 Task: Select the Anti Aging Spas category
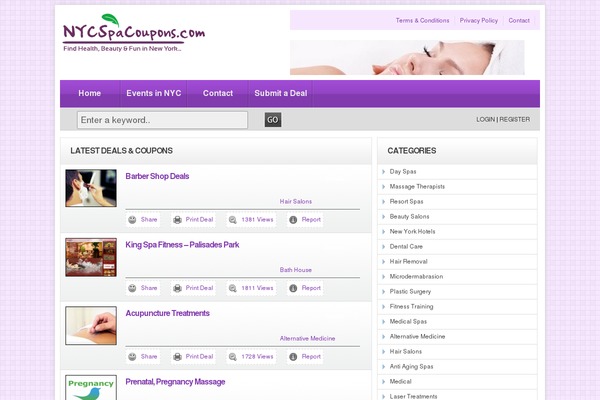point(411,367)
